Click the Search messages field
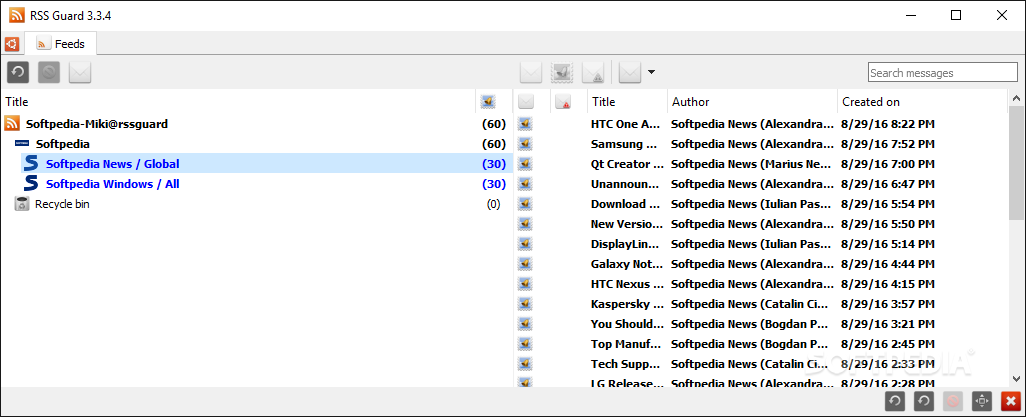Image resolution: width=1026 pixels, height=417 pixels. coord(943,73)
